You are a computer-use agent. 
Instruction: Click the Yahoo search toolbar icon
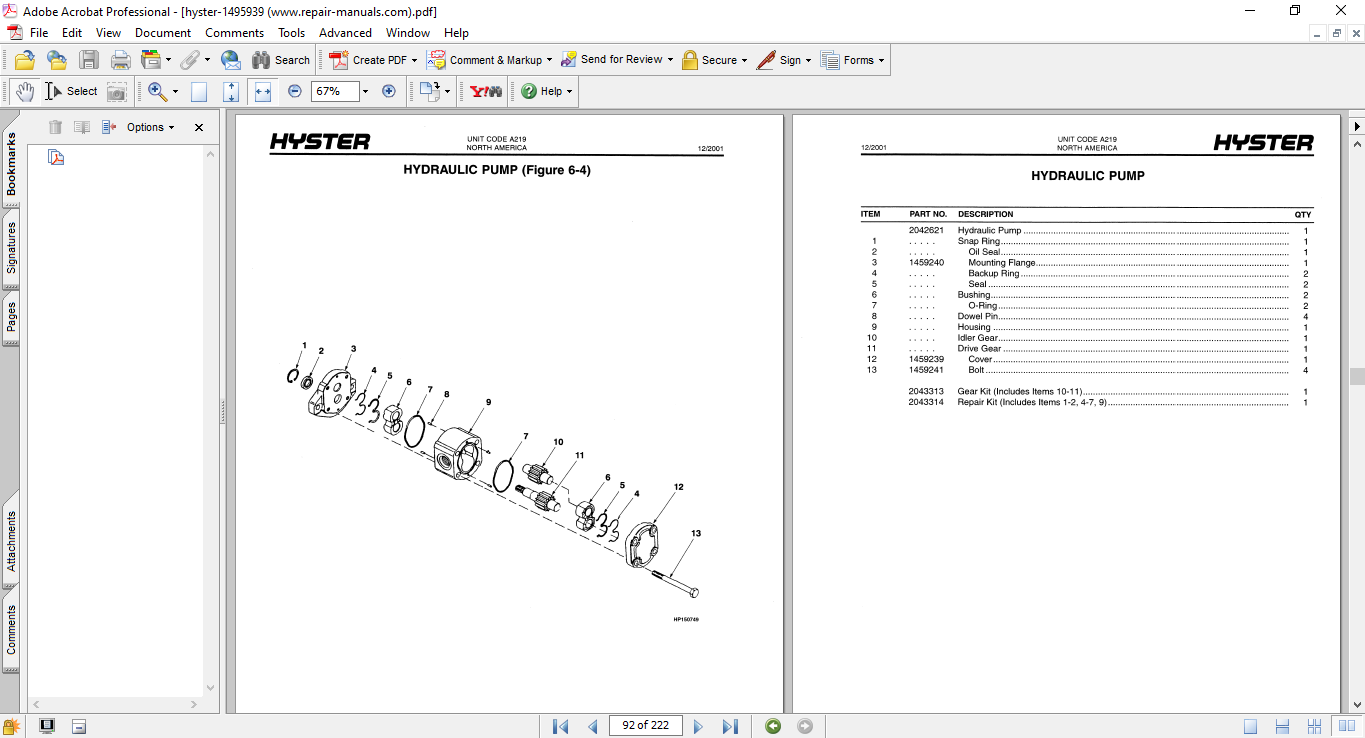(x=486, y=91)
